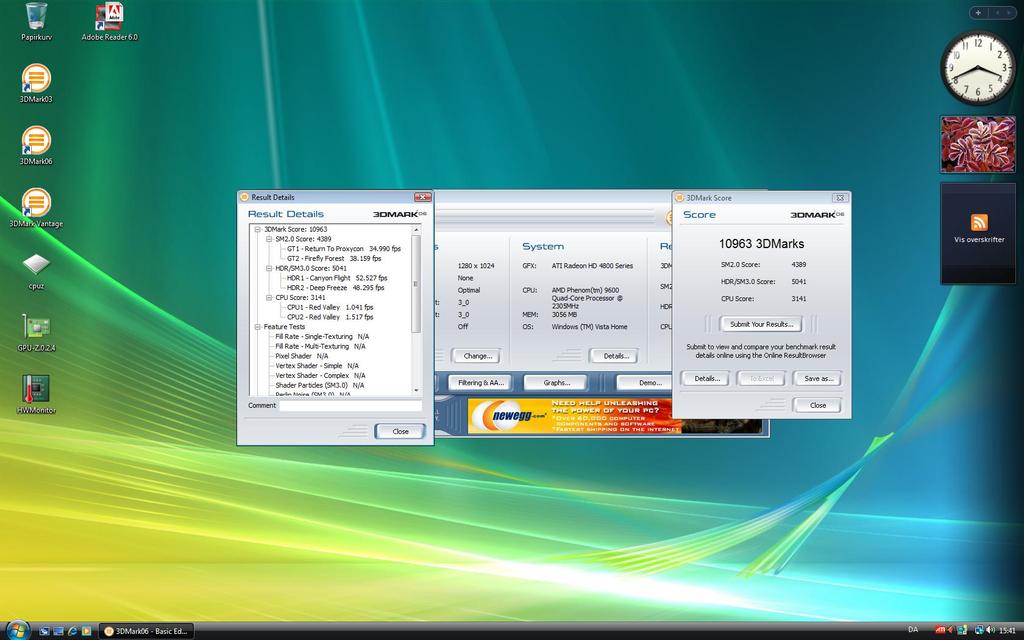Select the 3DMark Vantage desktop shortcut

[37, 208]
